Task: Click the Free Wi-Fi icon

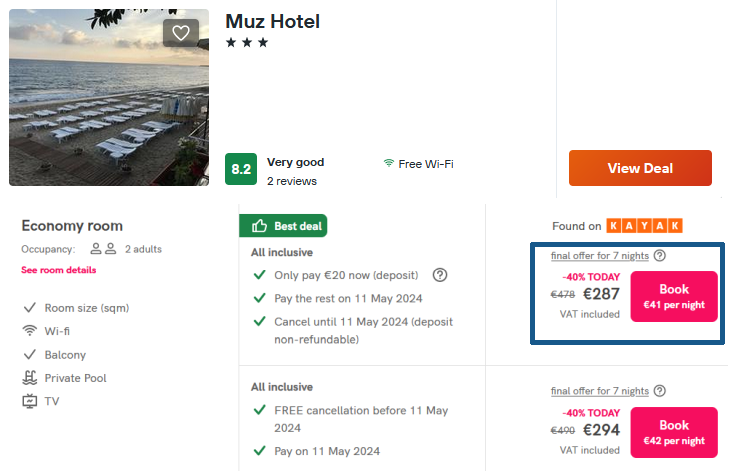Action: pyautogui.click(x=388, y=163)
